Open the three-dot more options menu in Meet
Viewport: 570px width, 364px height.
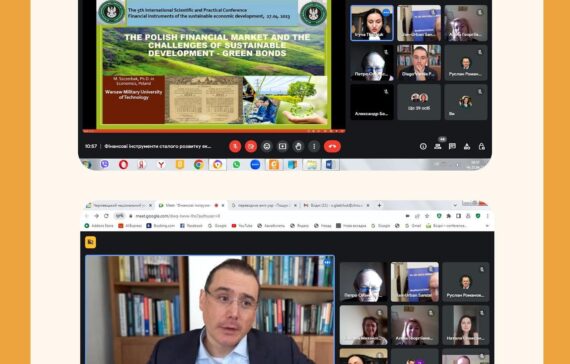314,146
